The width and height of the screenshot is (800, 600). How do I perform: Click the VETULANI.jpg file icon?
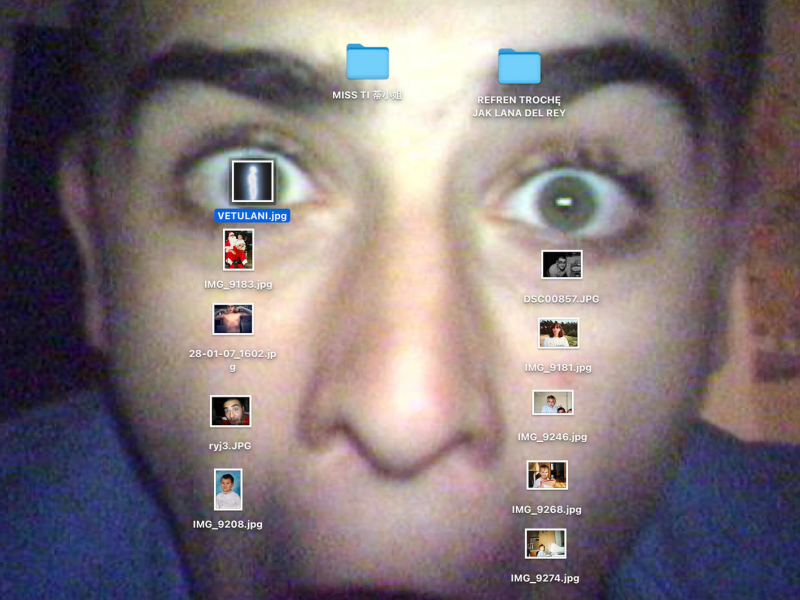point(252,182)
